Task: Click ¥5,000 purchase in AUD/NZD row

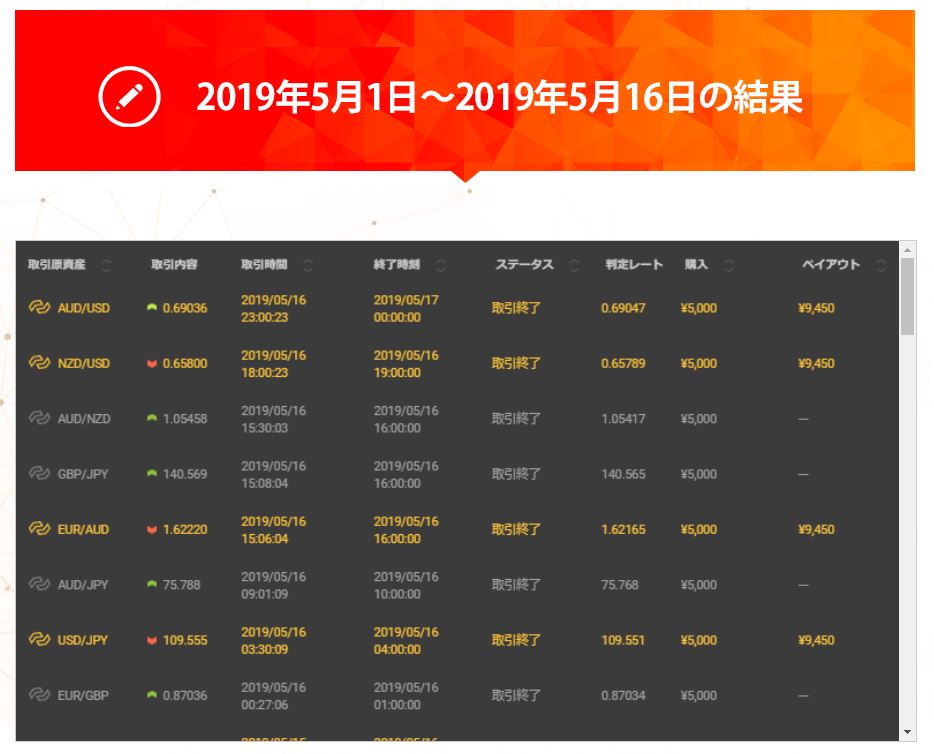Action: coord(699,419)
